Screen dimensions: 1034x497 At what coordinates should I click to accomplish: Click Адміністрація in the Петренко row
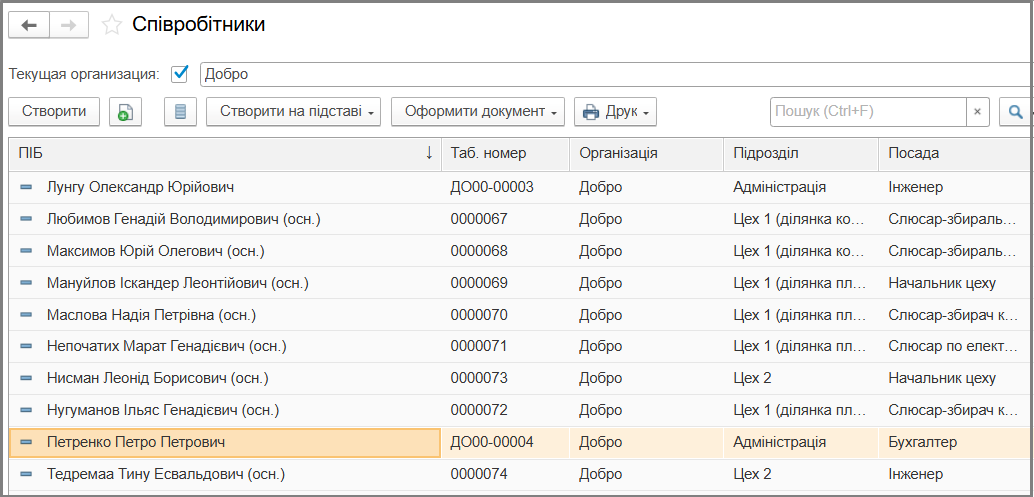[x=779, y=442]
